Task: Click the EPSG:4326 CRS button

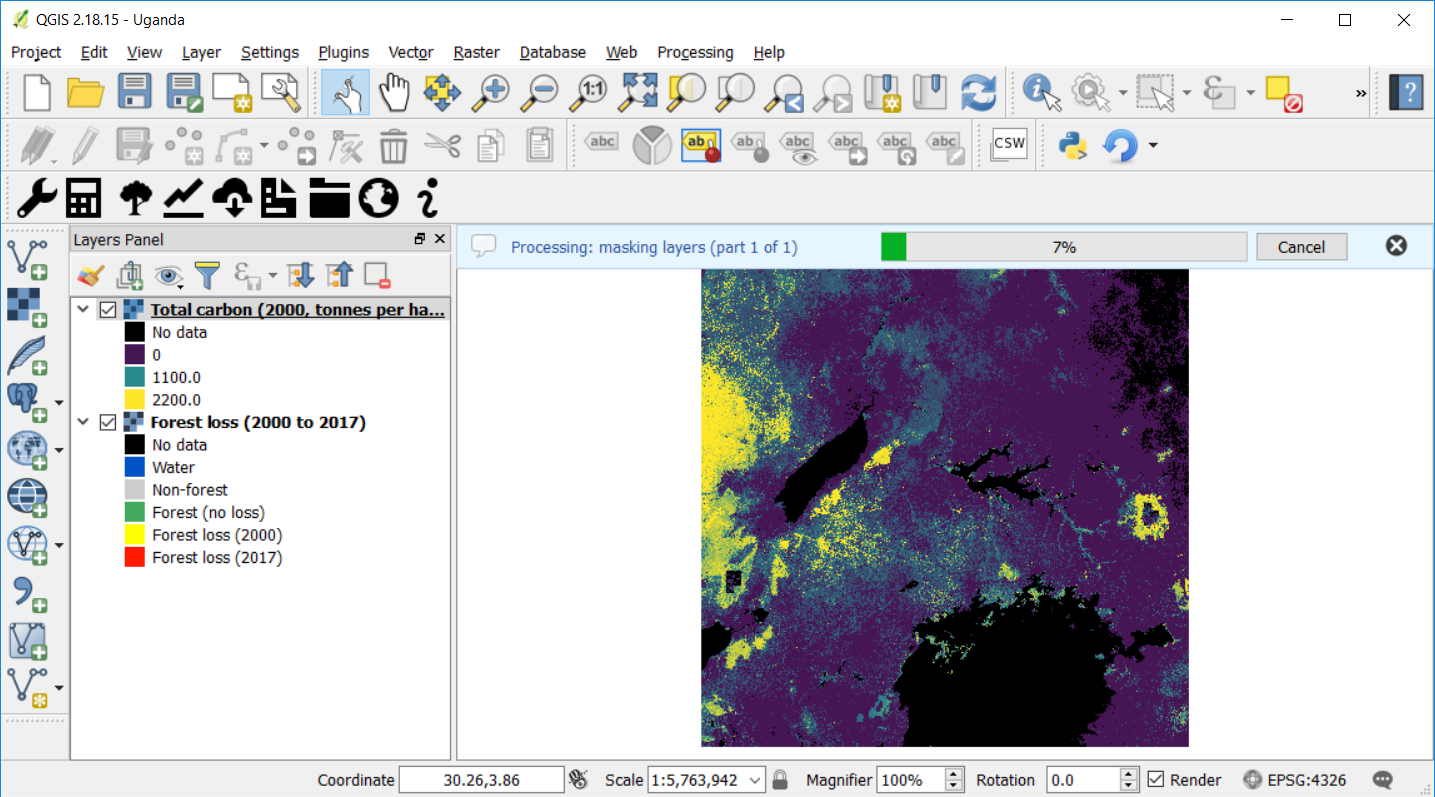Action: [x=1294, y=780]
